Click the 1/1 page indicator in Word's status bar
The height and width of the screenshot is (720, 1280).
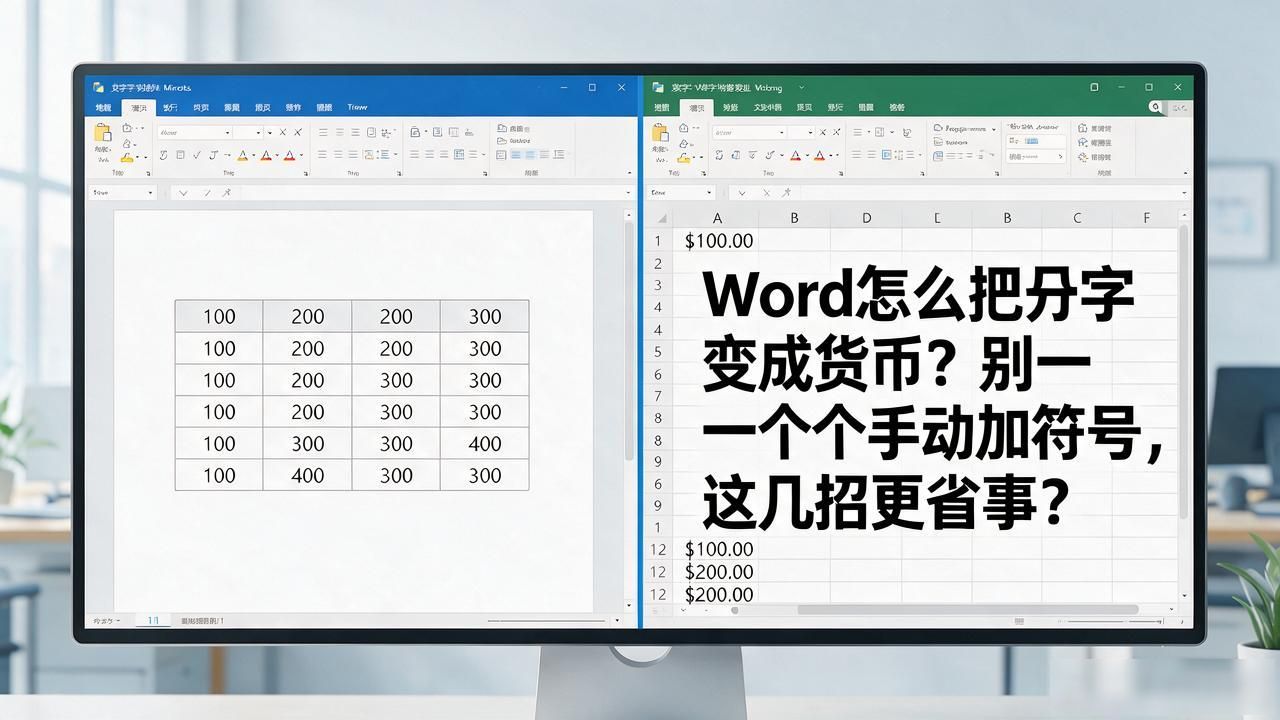(153, 621)
